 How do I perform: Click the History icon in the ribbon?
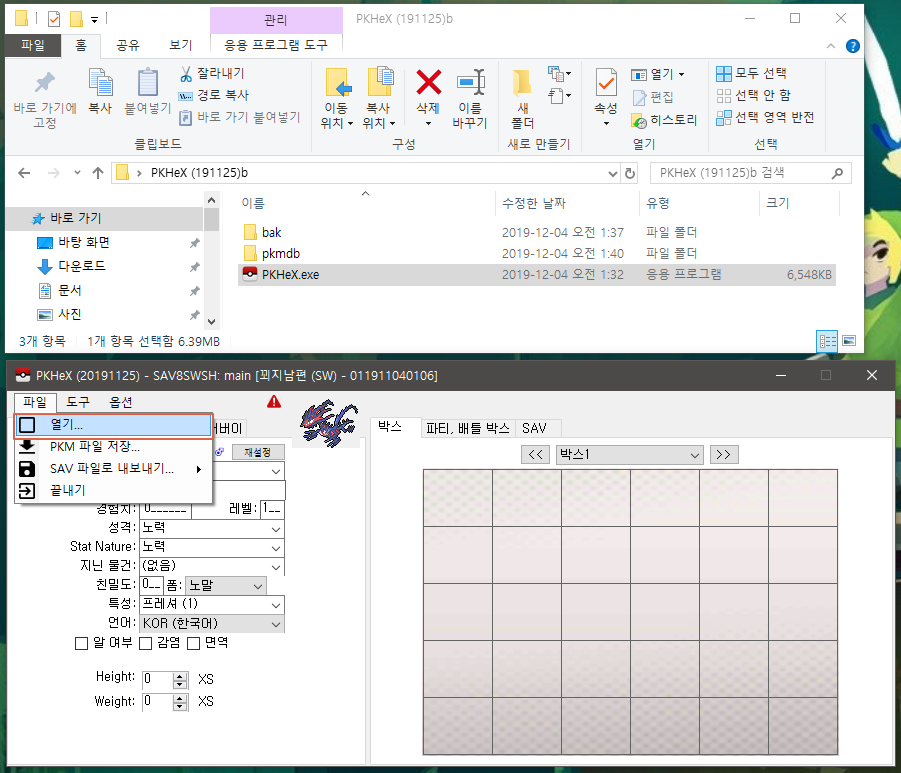638,121
